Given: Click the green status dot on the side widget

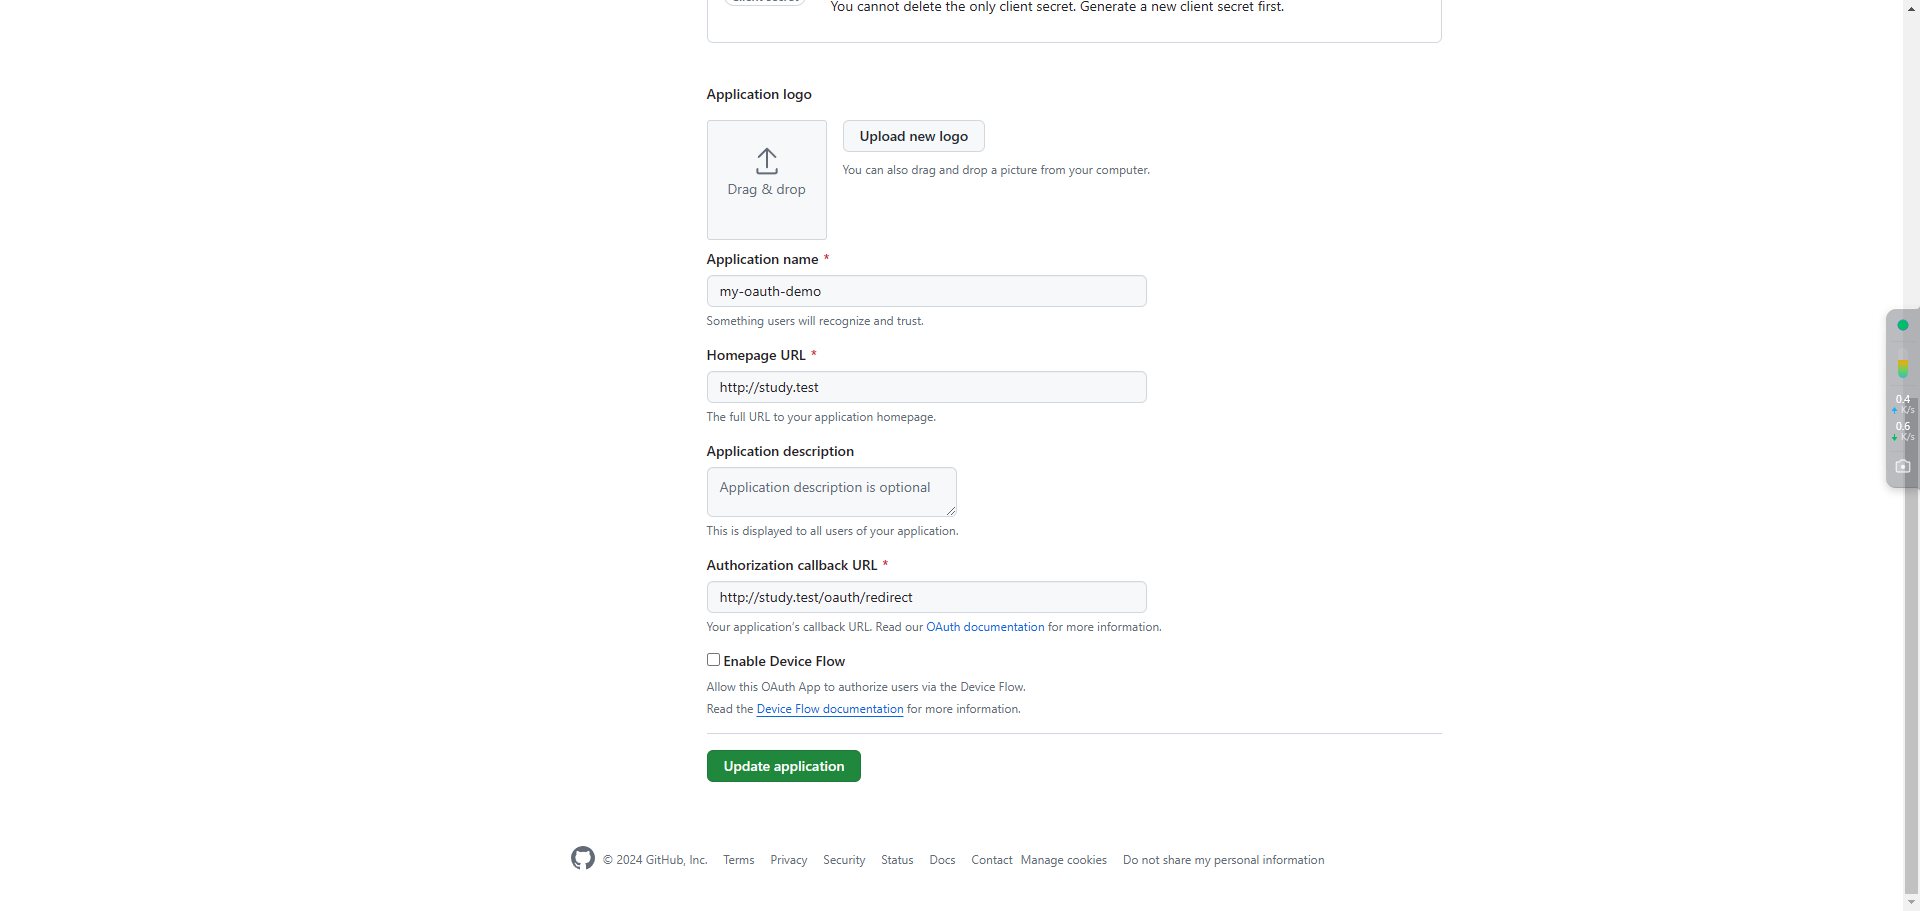Looking at the screenshot, I should [x=1903, y=325].
